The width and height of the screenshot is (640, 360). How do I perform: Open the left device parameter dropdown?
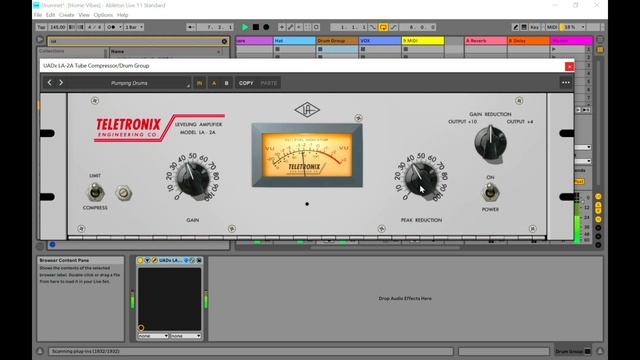[x=153, y=336]
